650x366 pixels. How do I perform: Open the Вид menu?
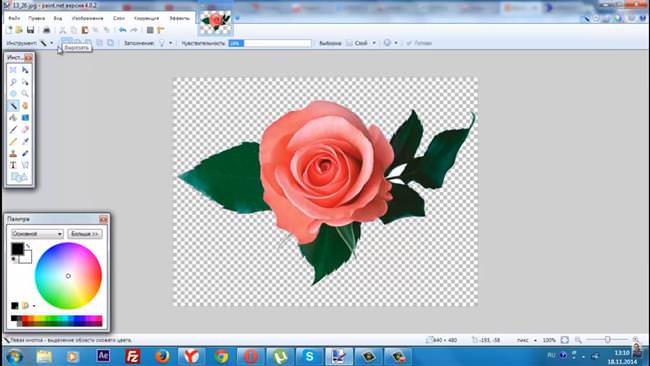point(58,18)
